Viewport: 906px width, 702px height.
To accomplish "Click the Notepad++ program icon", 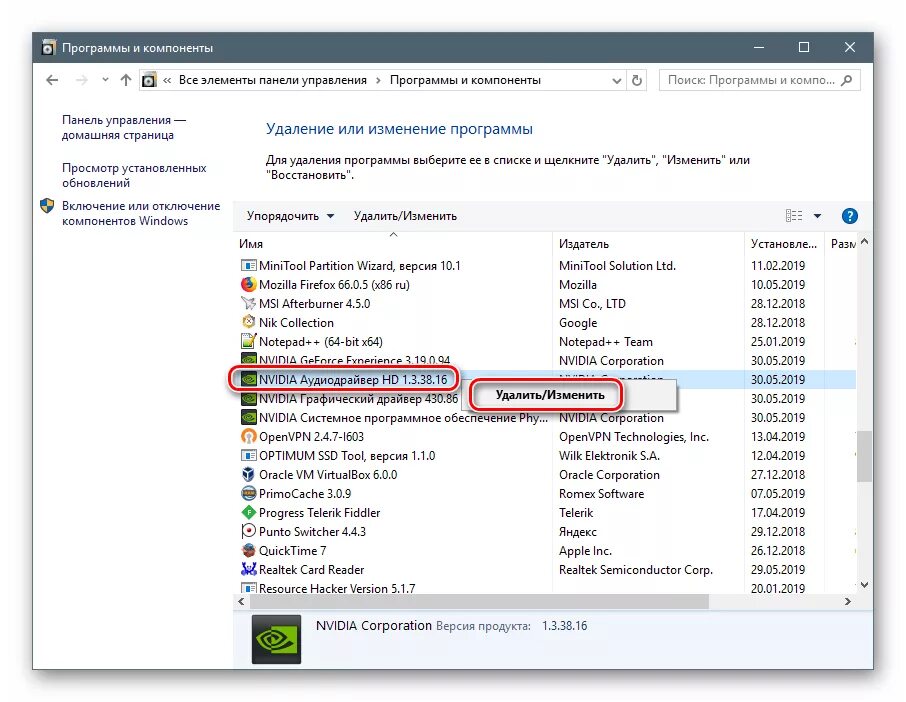I will (x=248, y=341).
